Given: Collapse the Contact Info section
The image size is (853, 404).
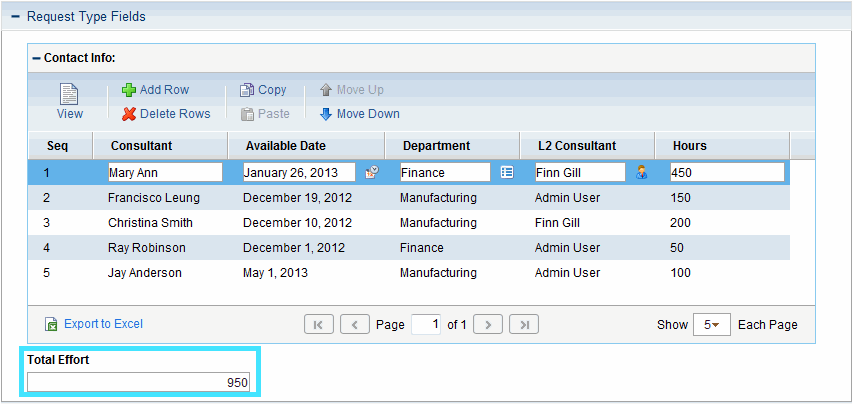Looking at the screenshot, I should click(x=36, y=59).
